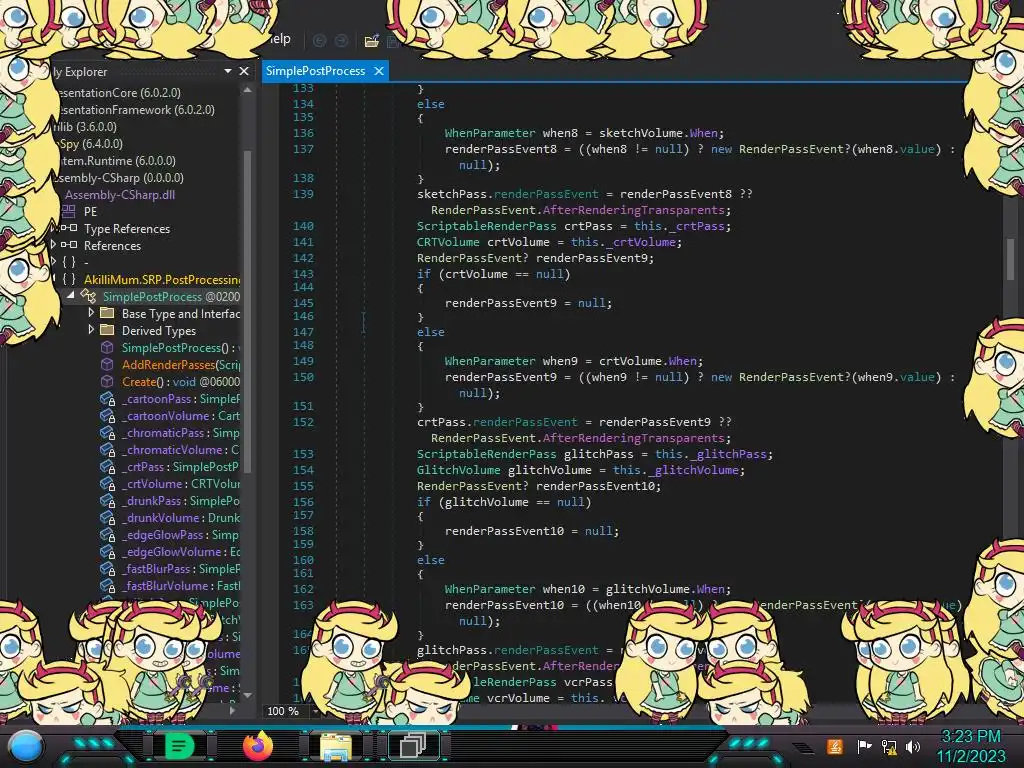Click AfterRenderingTransparents after line 139

tap(633, 210)
